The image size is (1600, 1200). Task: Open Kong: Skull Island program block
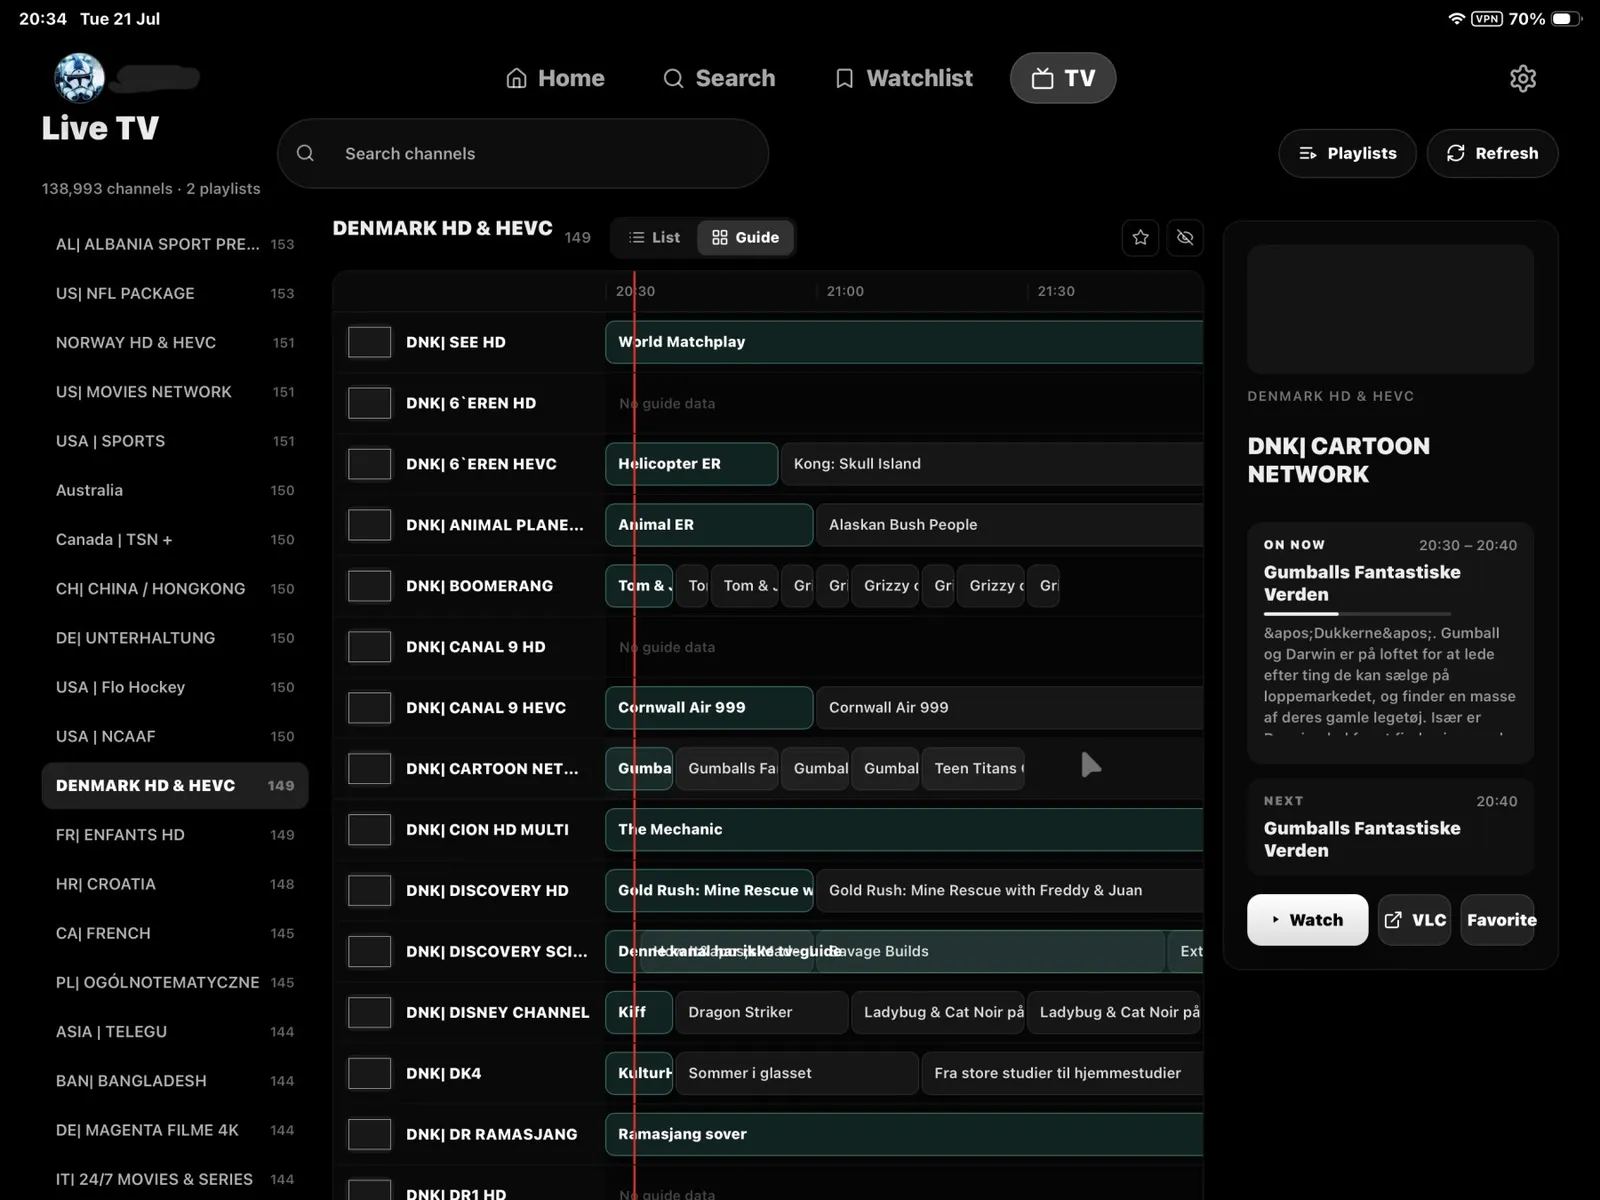click(992, 464)
